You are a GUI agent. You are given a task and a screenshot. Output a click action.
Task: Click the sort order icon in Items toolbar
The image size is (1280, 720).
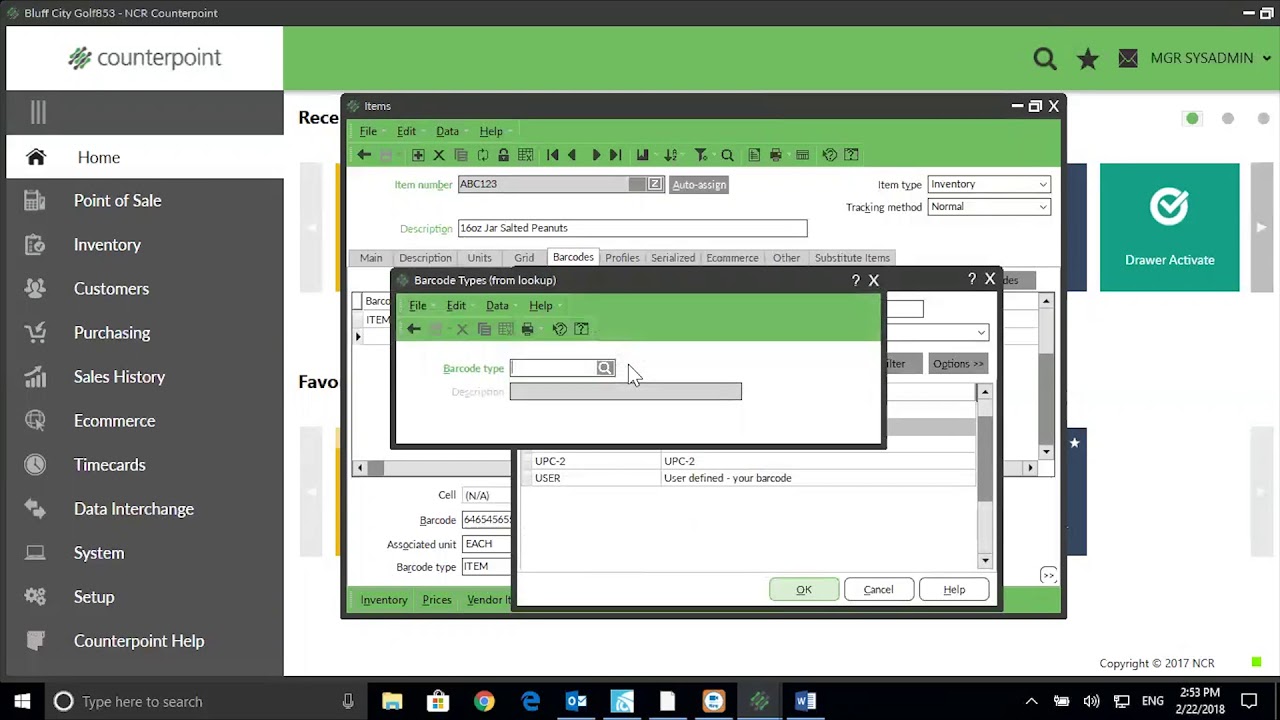pyautogui.click(x=671, y=155)
